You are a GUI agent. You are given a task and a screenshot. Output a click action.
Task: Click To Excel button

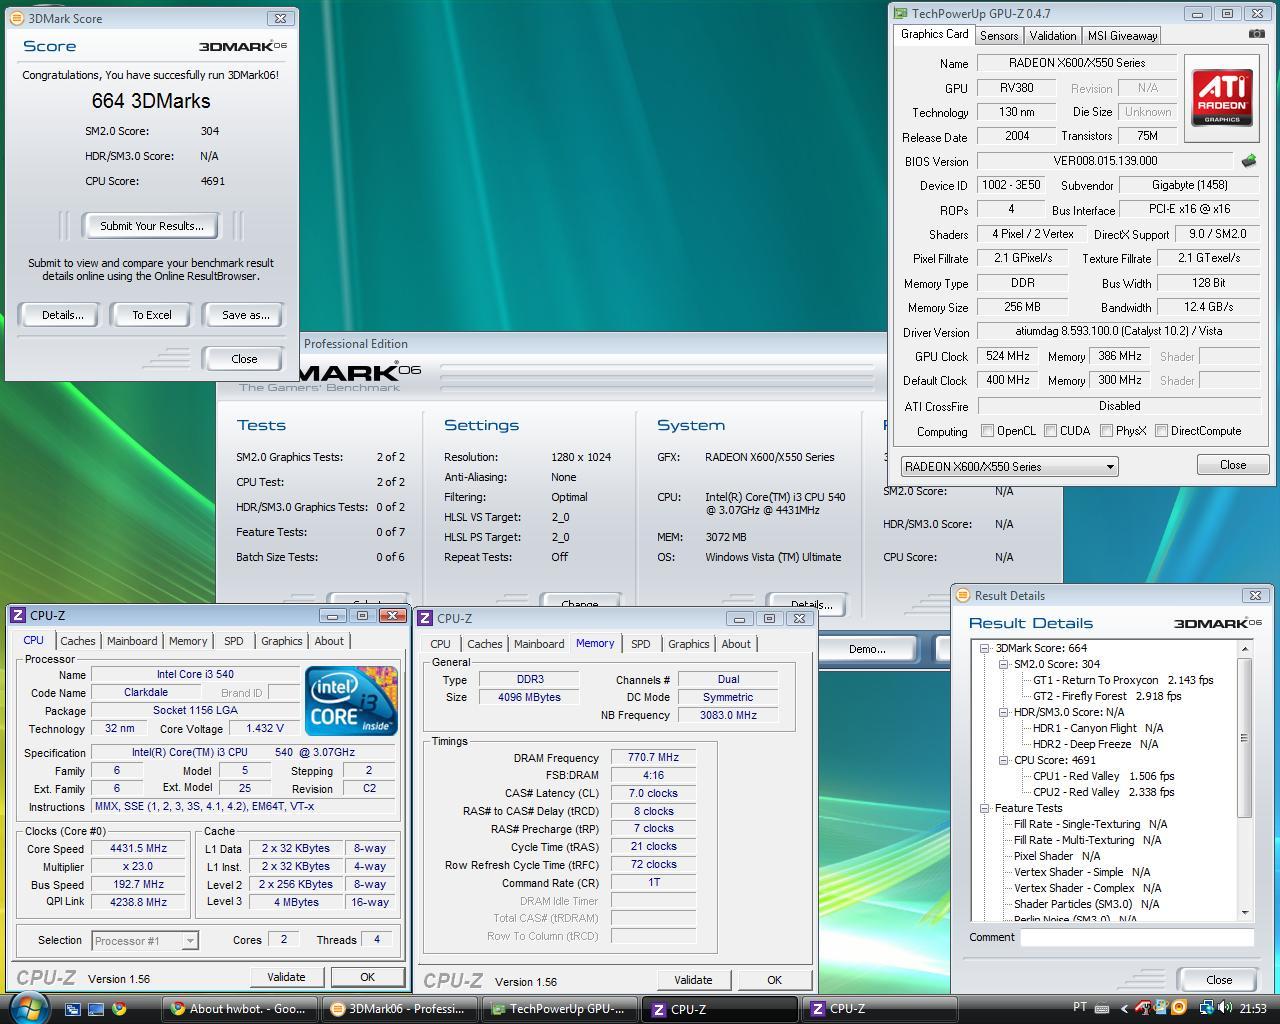pyautogui.click(x=152, y=315)
